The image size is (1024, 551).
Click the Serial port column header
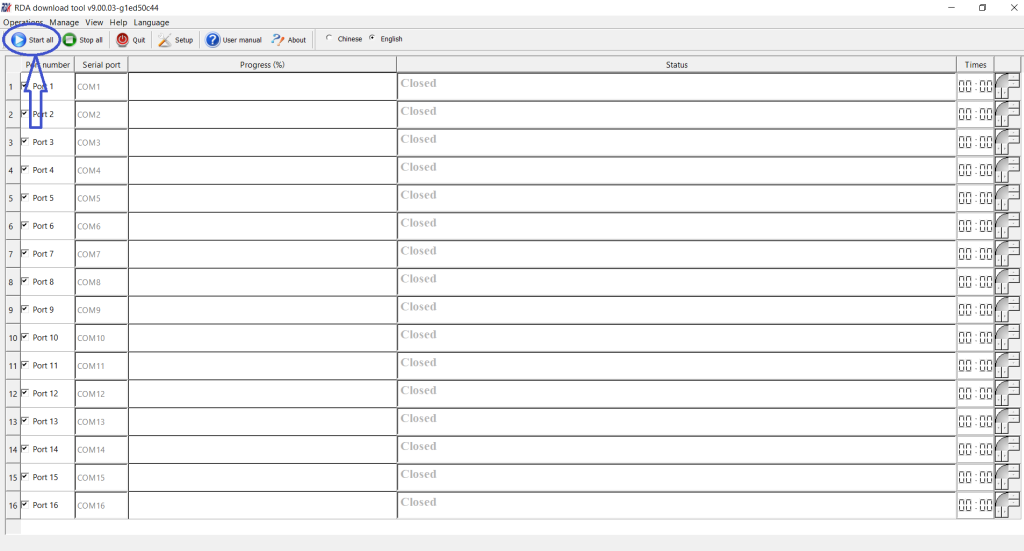coord(101,65)
